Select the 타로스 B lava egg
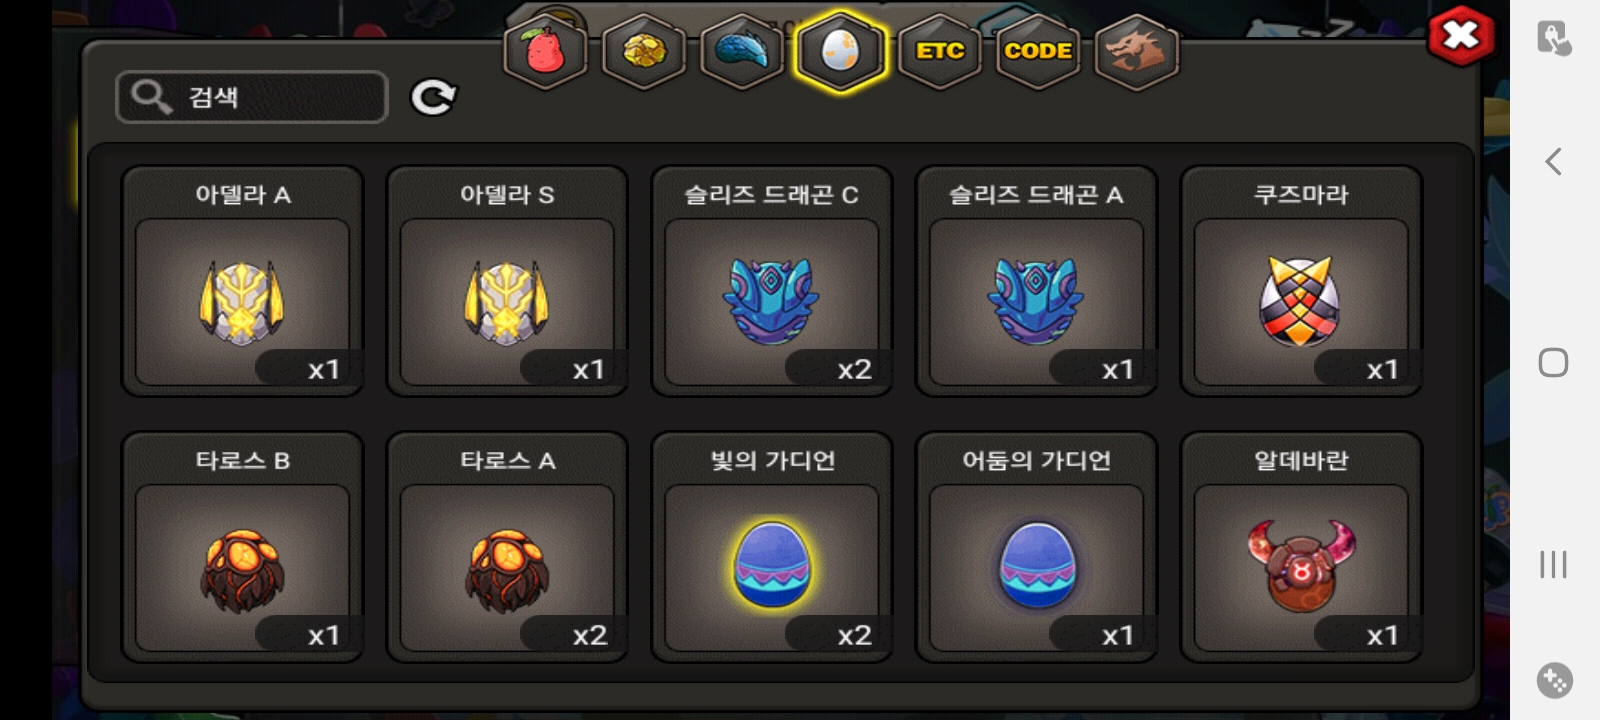 tap(242, 547)
